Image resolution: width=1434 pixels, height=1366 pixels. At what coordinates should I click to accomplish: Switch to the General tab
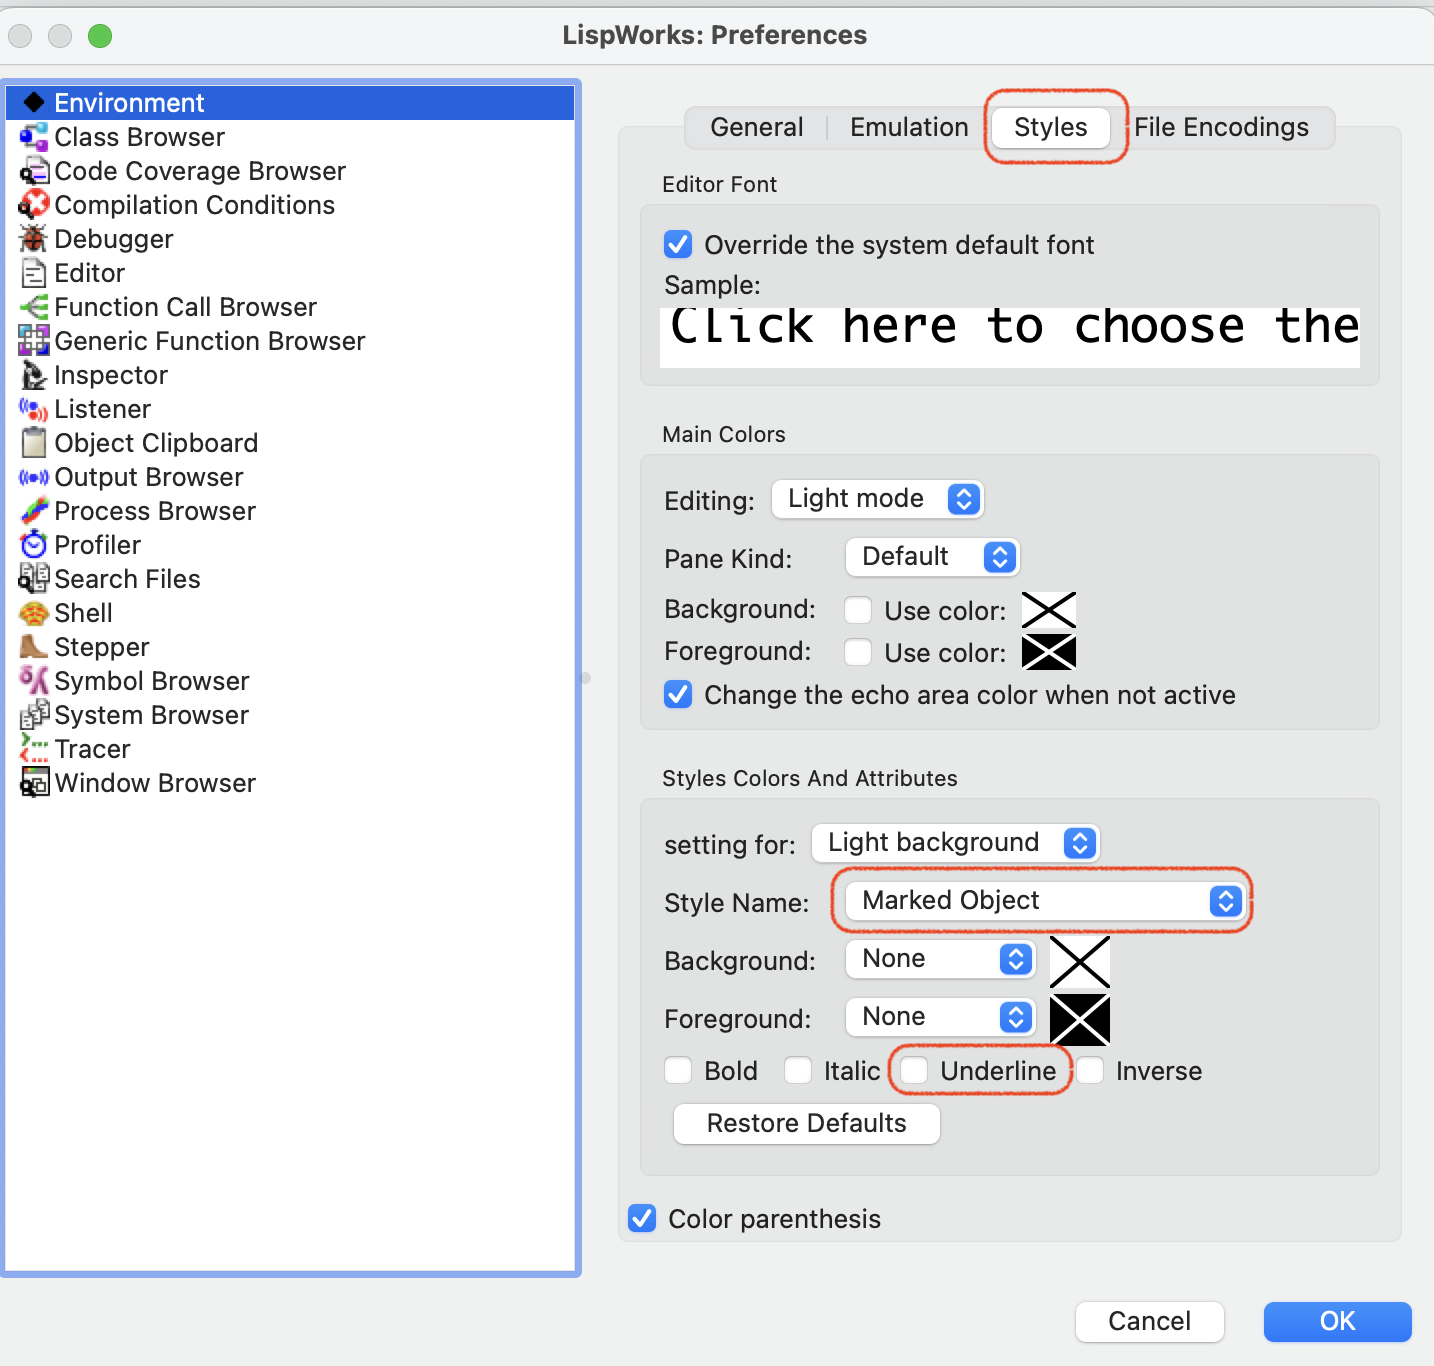(x=757, y=127)
